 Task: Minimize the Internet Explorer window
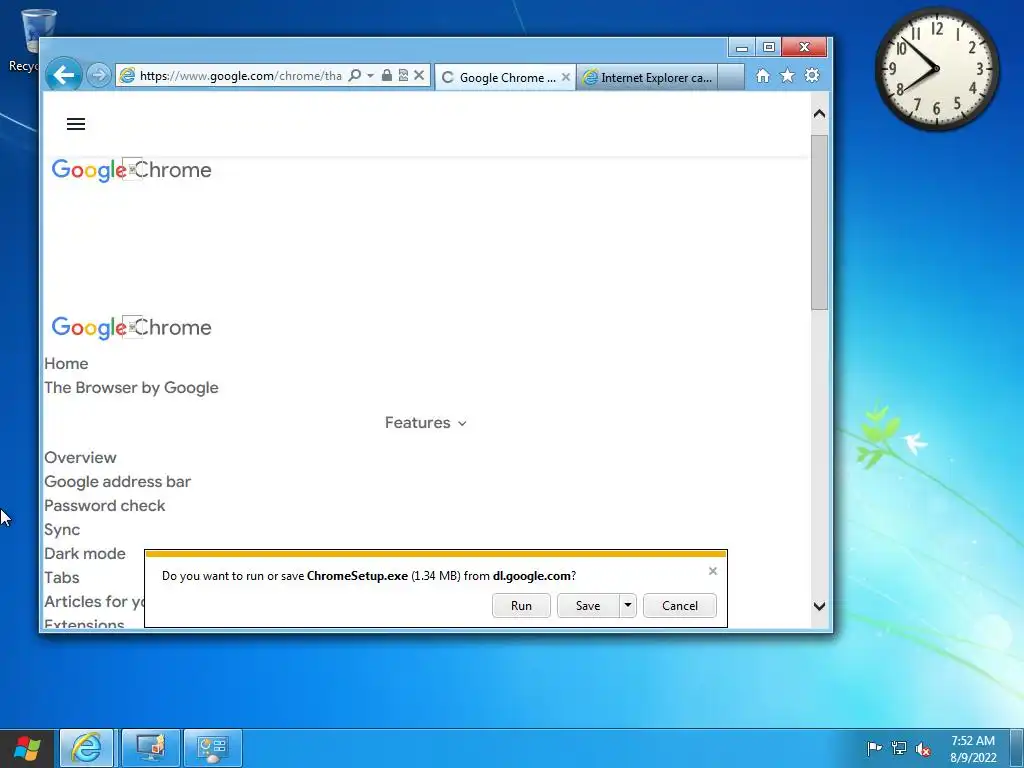coord(741,47)
